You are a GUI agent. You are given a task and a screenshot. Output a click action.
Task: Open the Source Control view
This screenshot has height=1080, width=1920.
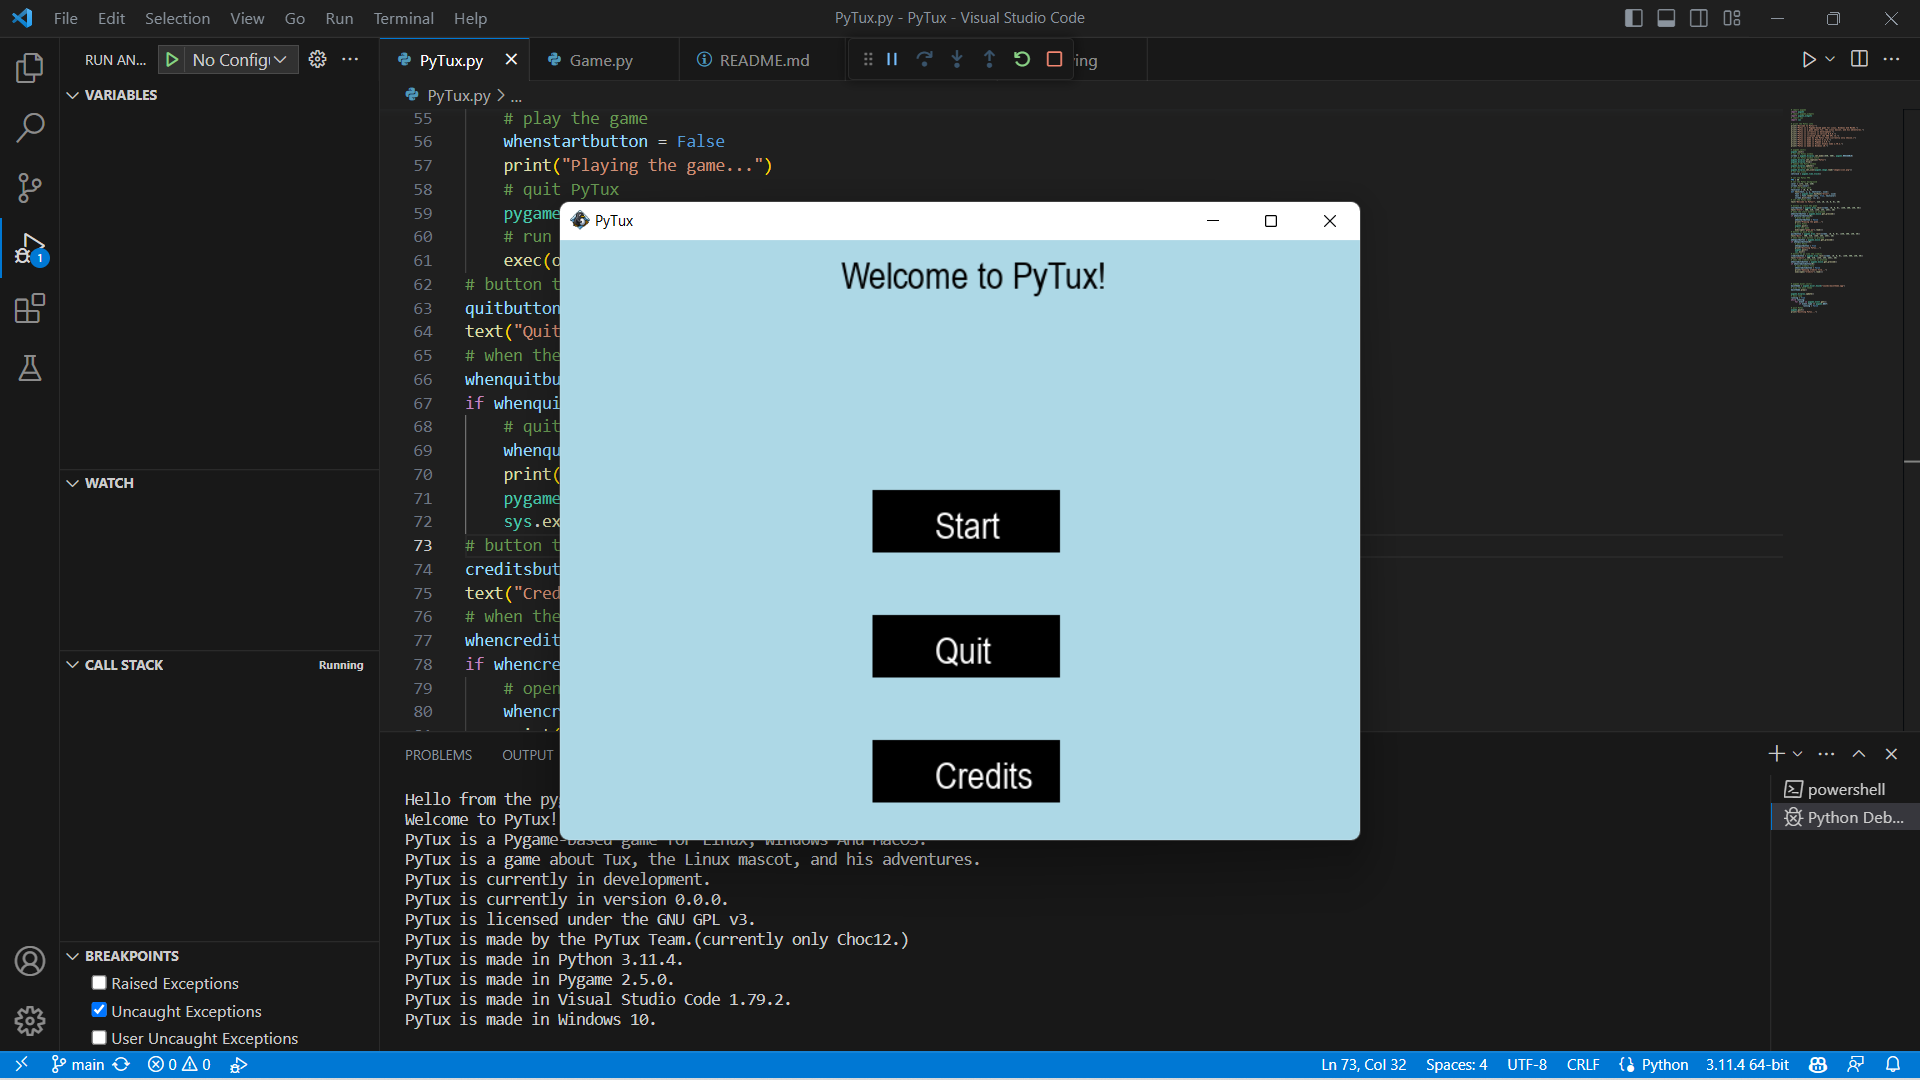[30, 187]
